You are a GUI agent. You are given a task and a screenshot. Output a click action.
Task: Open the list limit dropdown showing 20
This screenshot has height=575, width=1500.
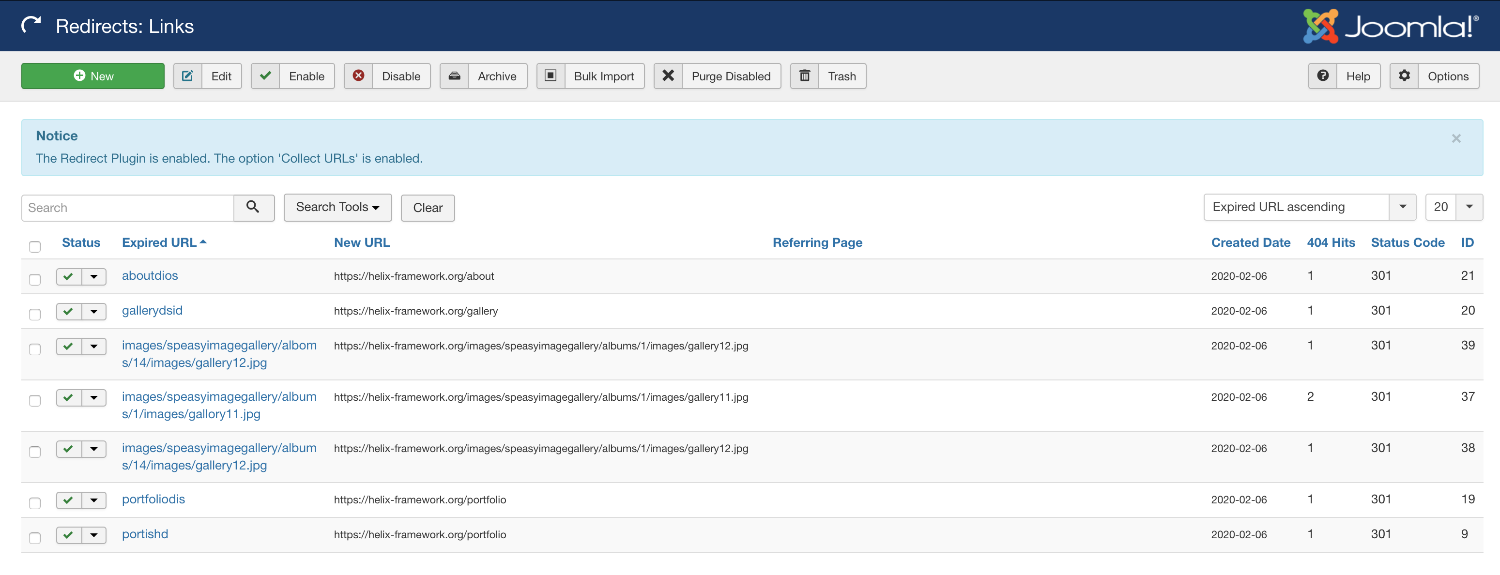pyautogui.click(x=1453, y=207)
